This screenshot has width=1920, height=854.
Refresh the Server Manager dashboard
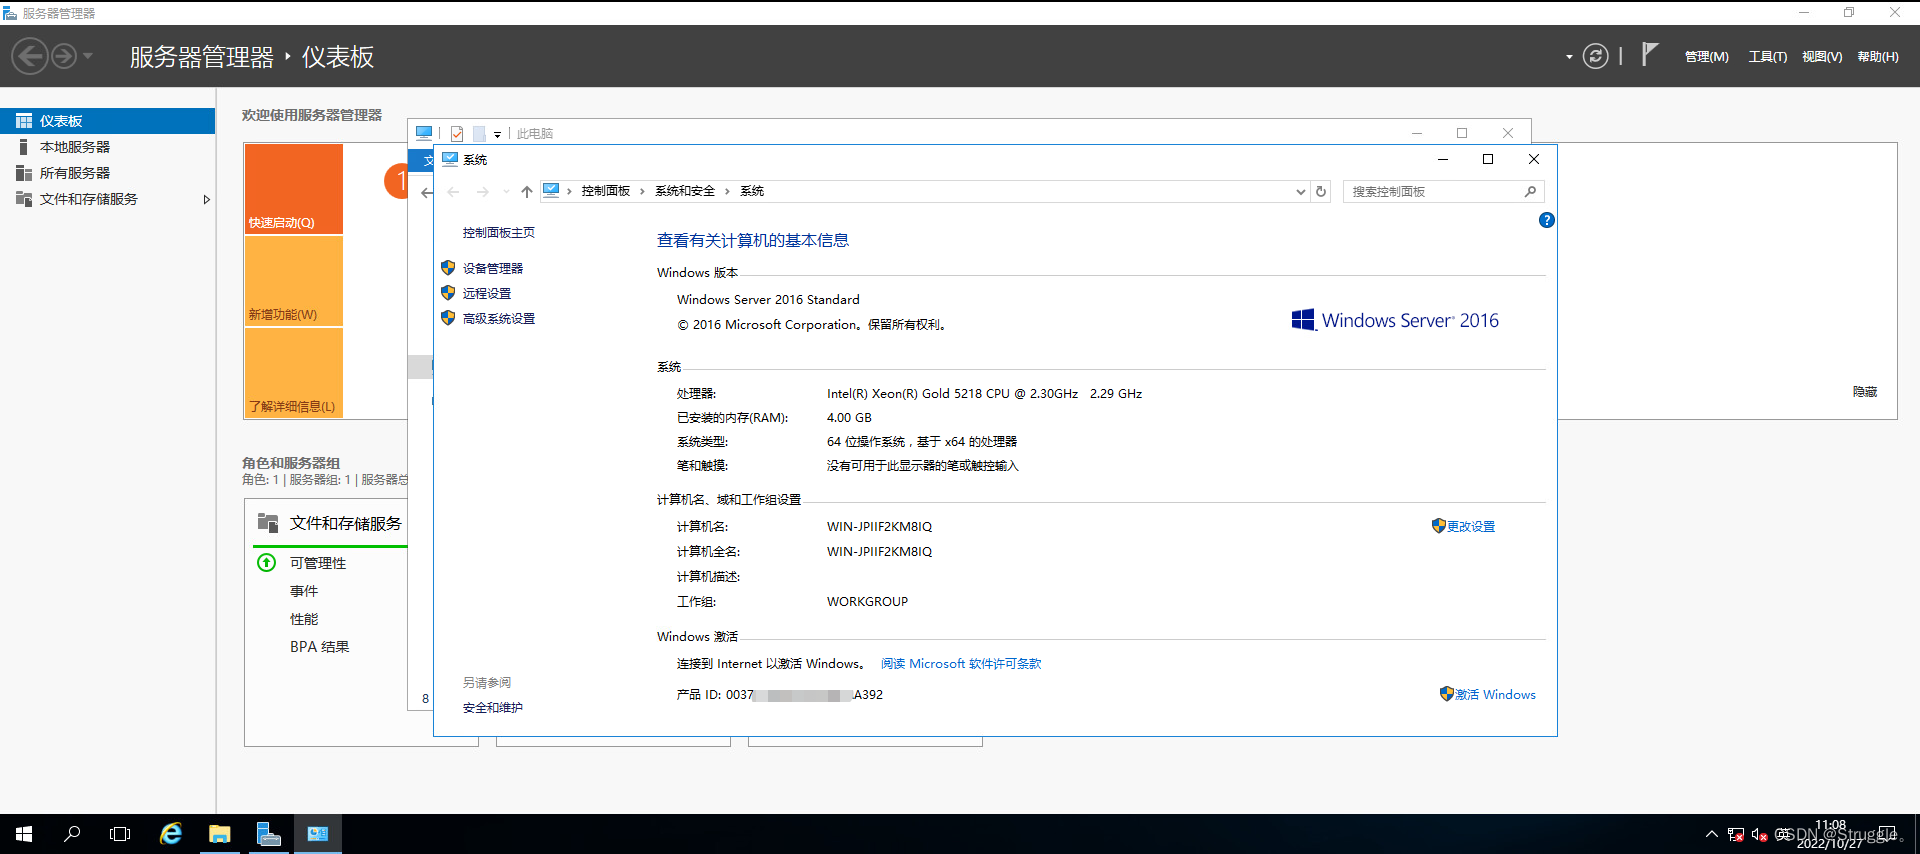(1596, 56)
